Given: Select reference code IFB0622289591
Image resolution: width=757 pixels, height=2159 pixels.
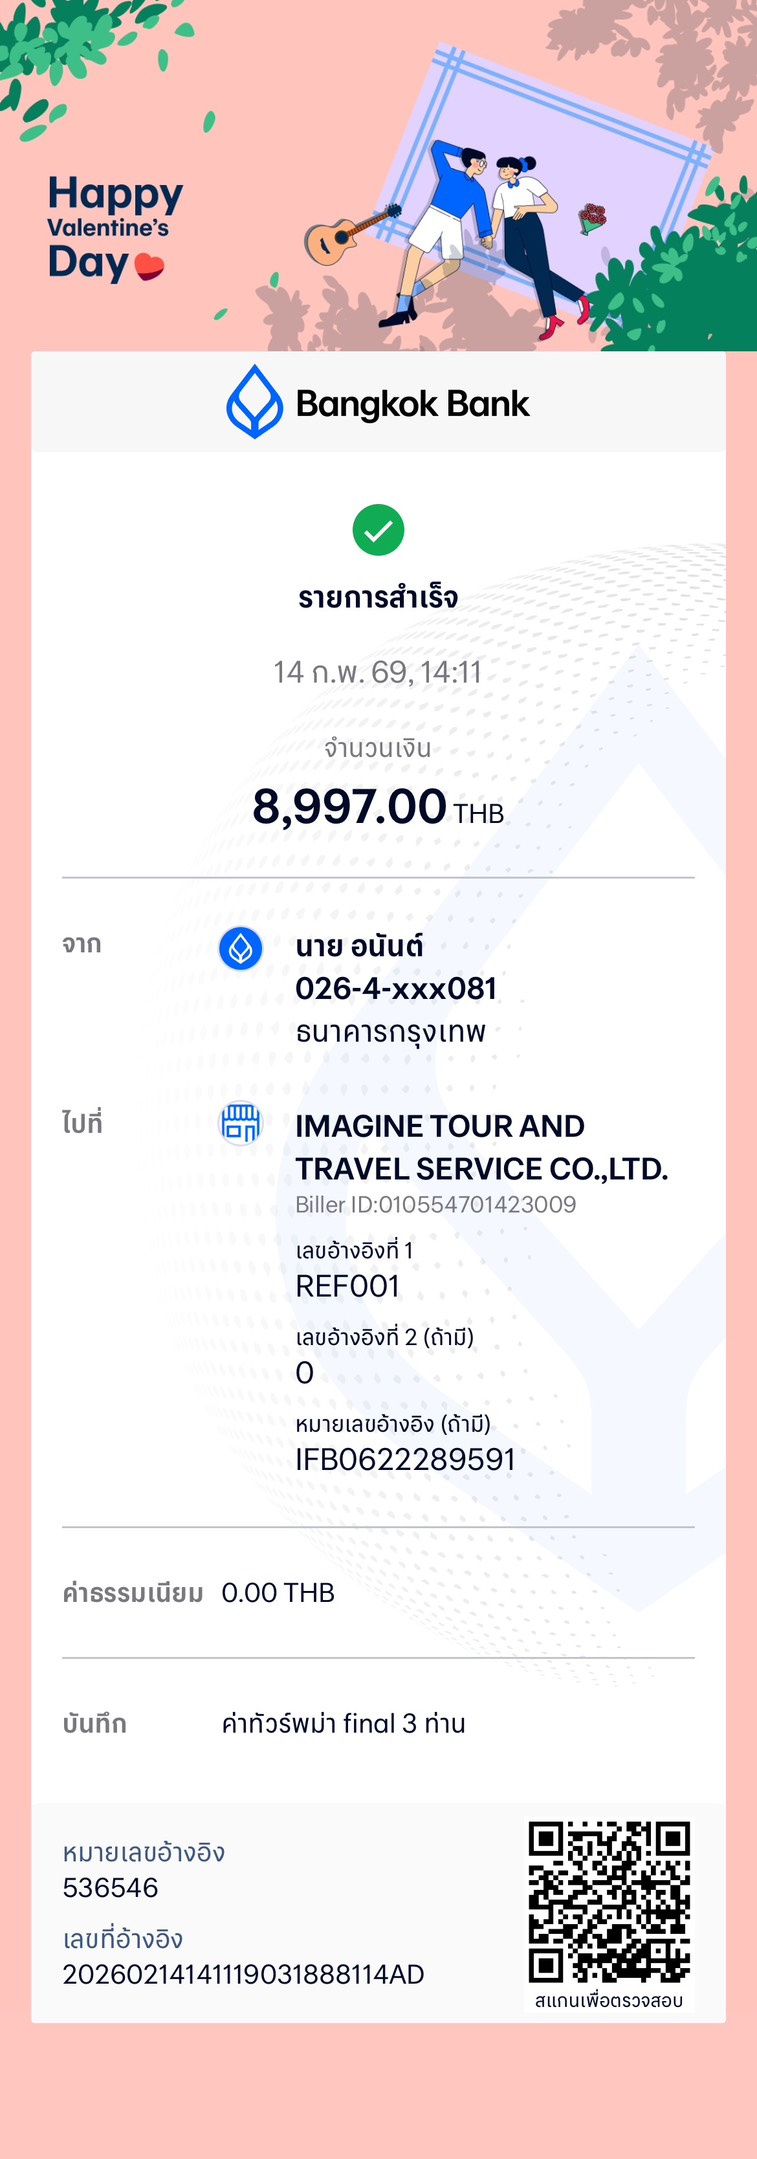Looking at the screenshot, I should (x=405, y=1459).
